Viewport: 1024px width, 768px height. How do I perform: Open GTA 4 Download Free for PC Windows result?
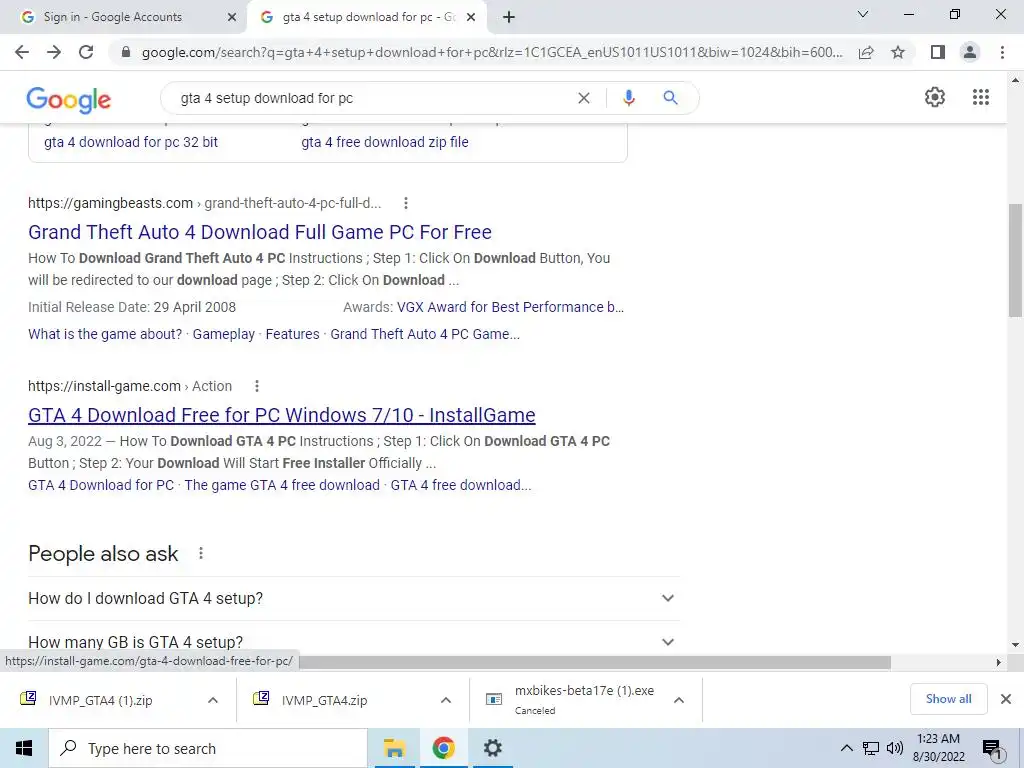[281, 415]
